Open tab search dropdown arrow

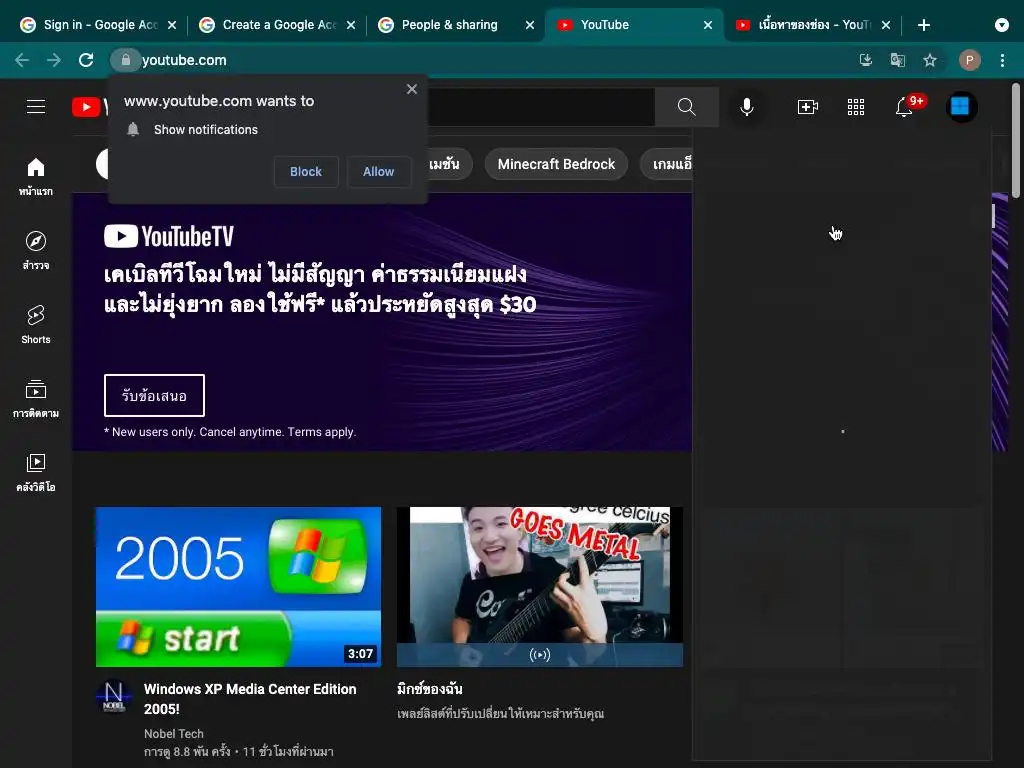[1002, 25]
